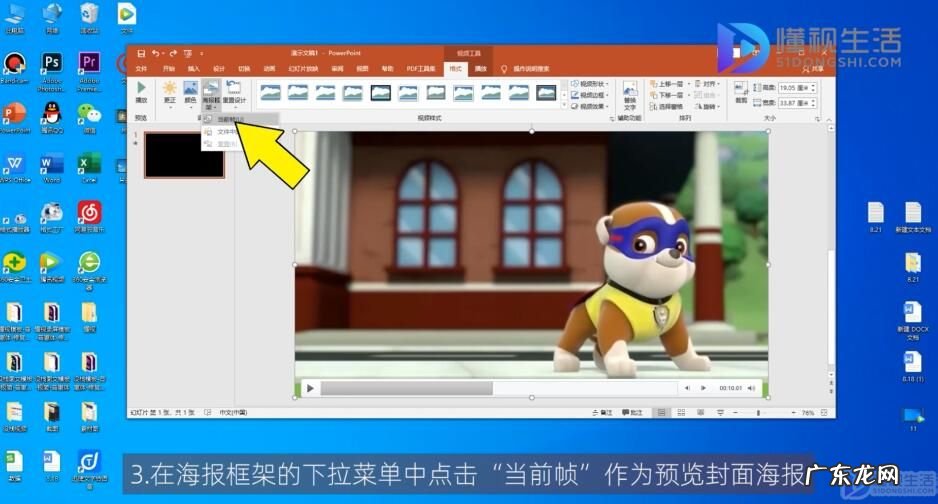
Task: Toggle Comments (批注) pane in status bar
Action: tap(632, 413)
